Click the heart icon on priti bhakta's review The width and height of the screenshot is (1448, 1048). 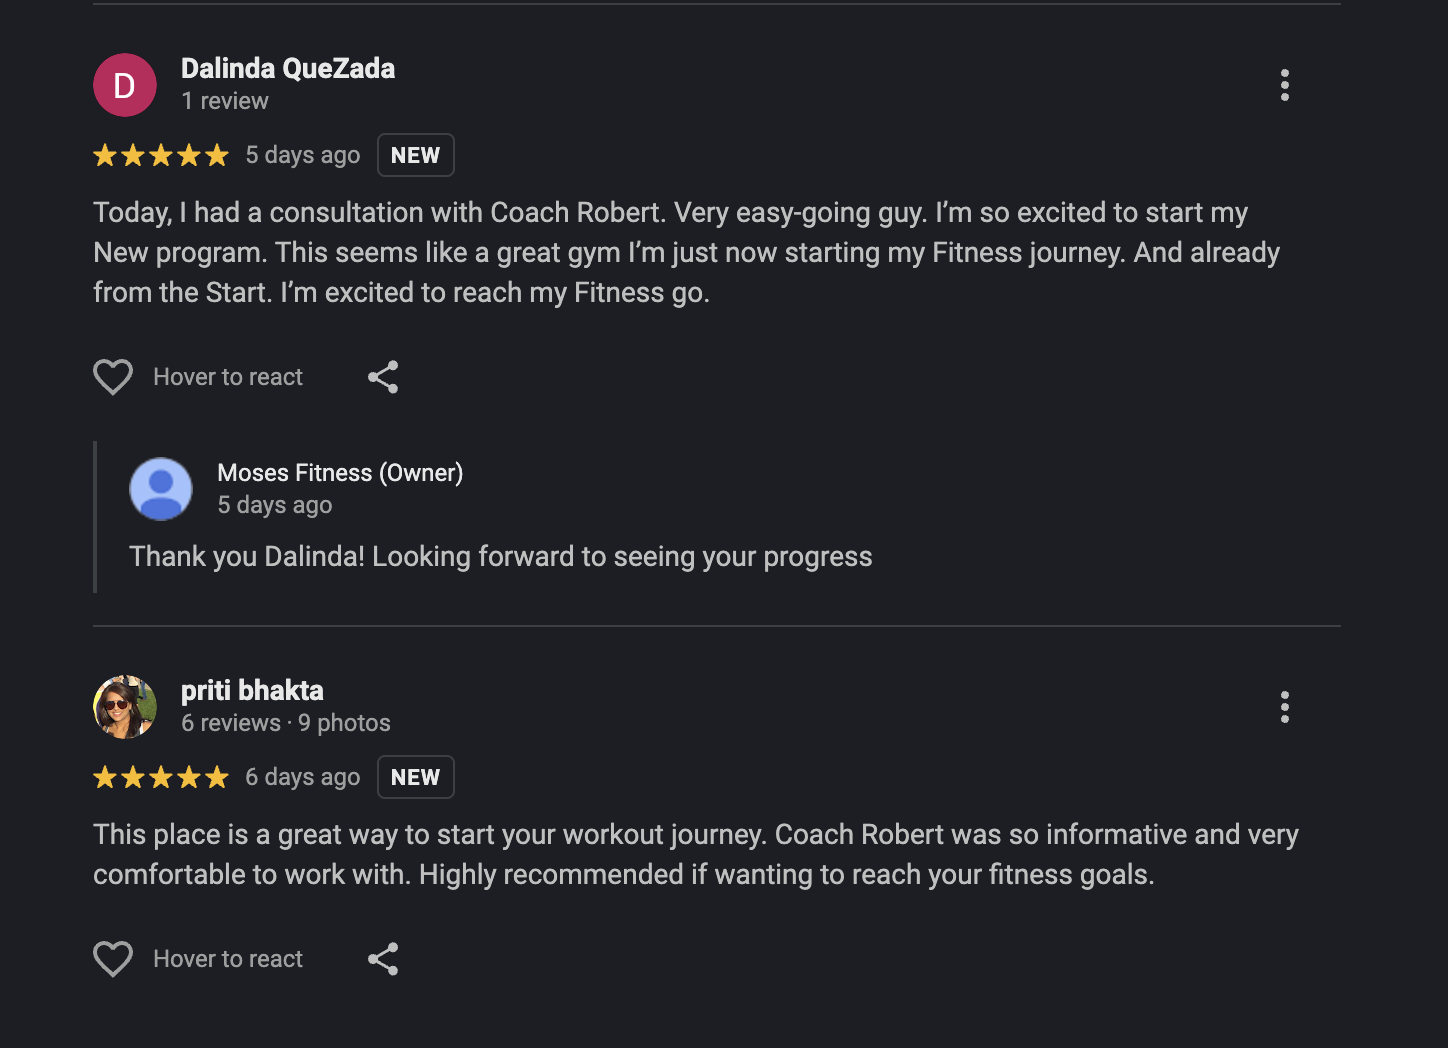[x=113, y=959]
